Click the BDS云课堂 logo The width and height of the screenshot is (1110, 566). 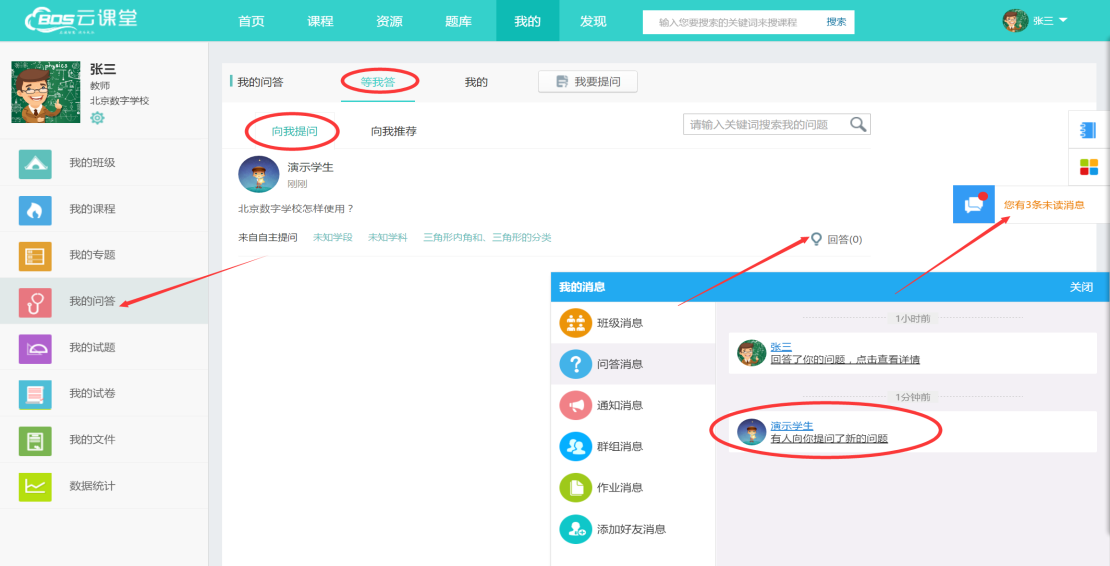tap(81, 21)
